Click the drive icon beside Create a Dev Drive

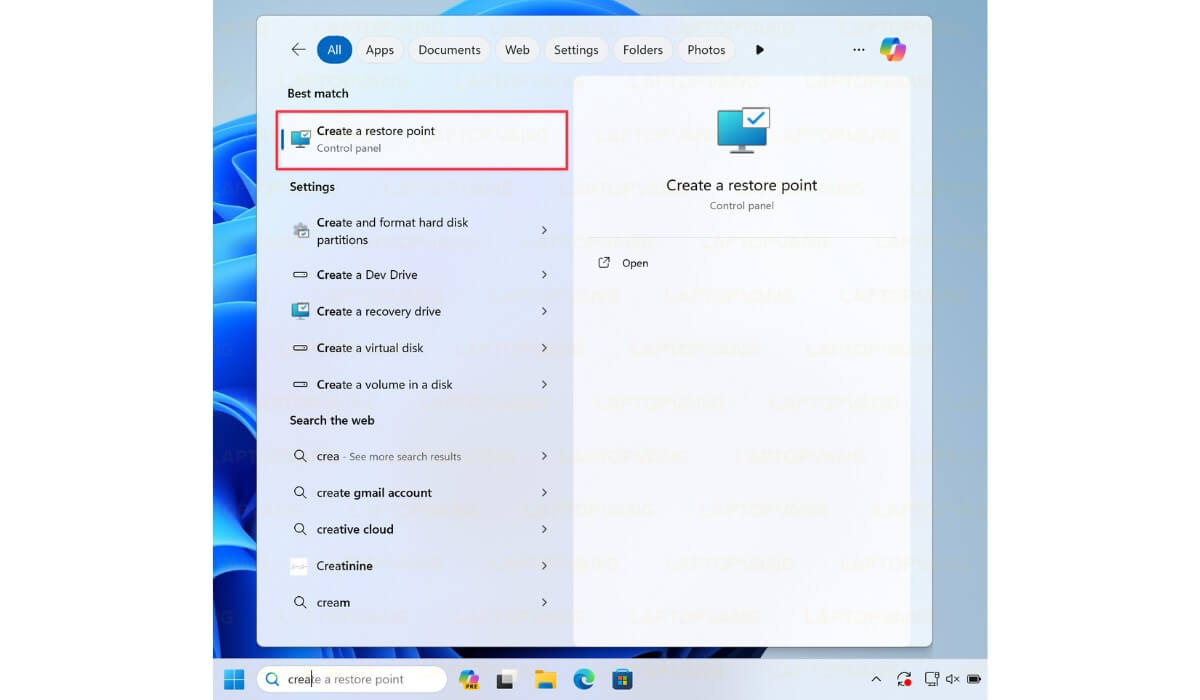click(x=300, y=275)
